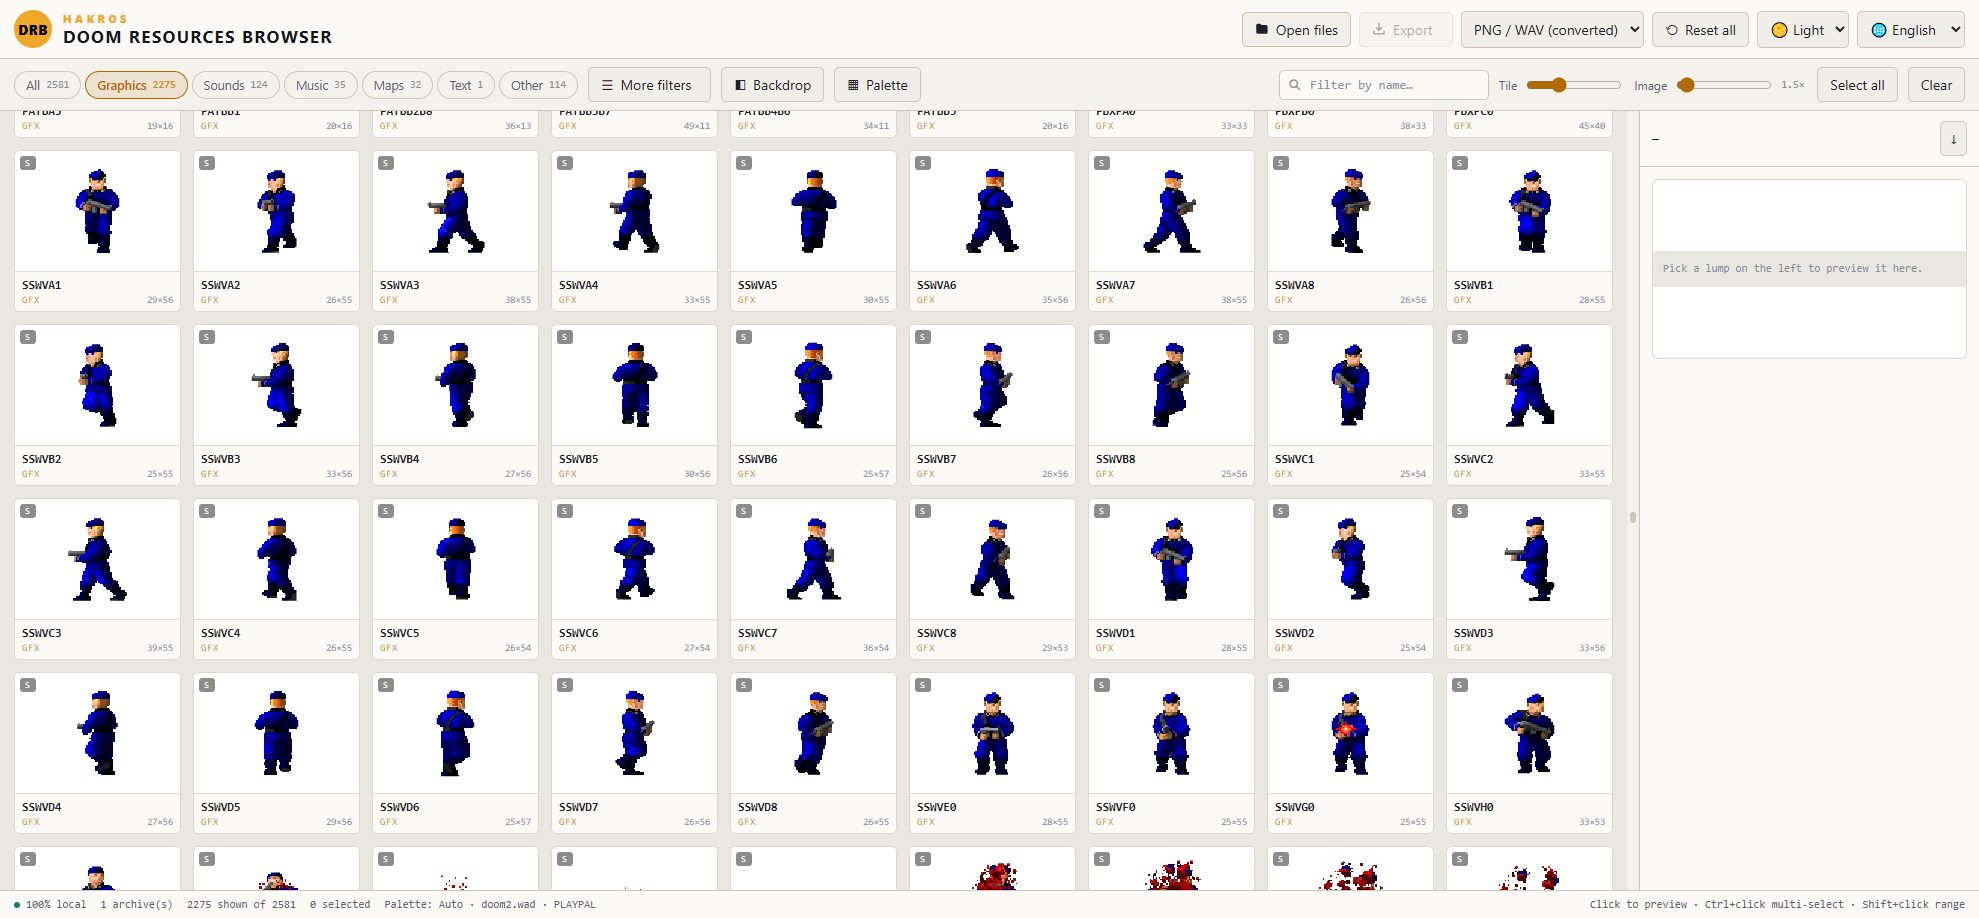Switch to the Sounds filter
This screenshot has height=918, width=1979.
click(x=235, y=85)
